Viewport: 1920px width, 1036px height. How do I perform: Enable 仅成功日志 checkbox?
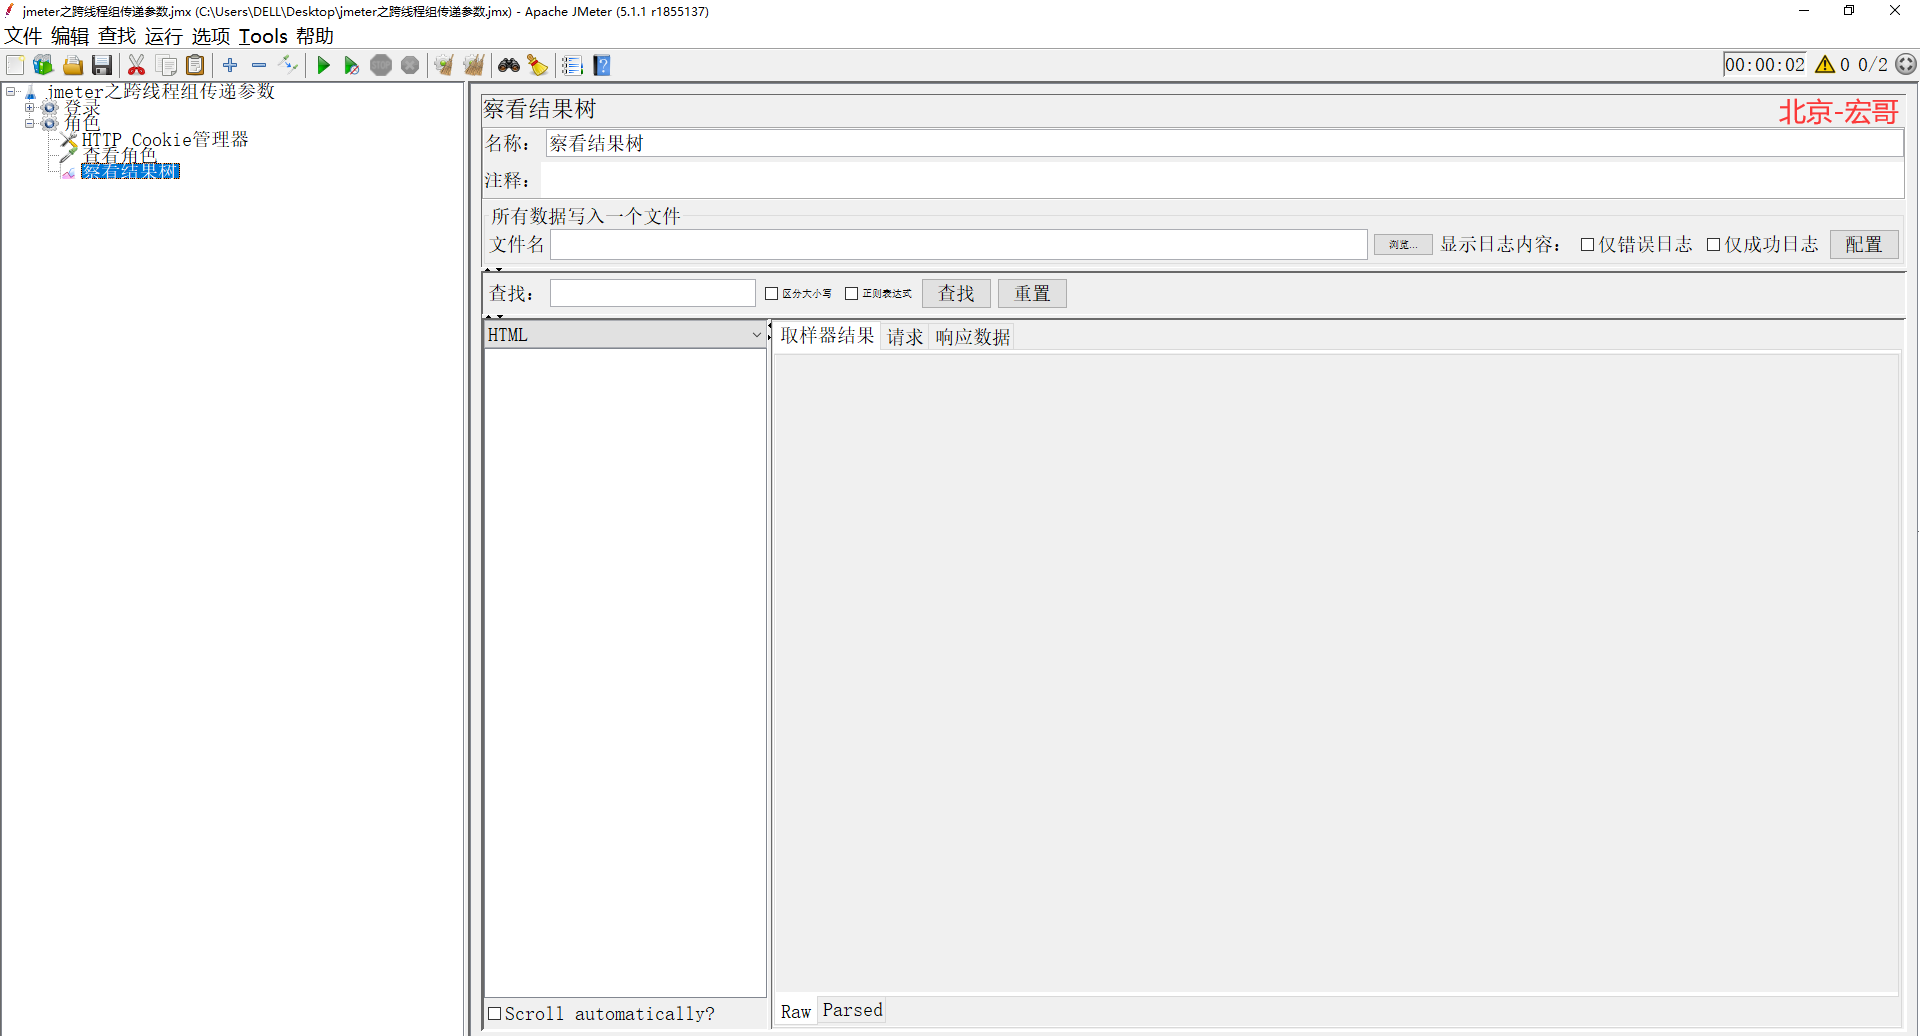click(1713, 245)
